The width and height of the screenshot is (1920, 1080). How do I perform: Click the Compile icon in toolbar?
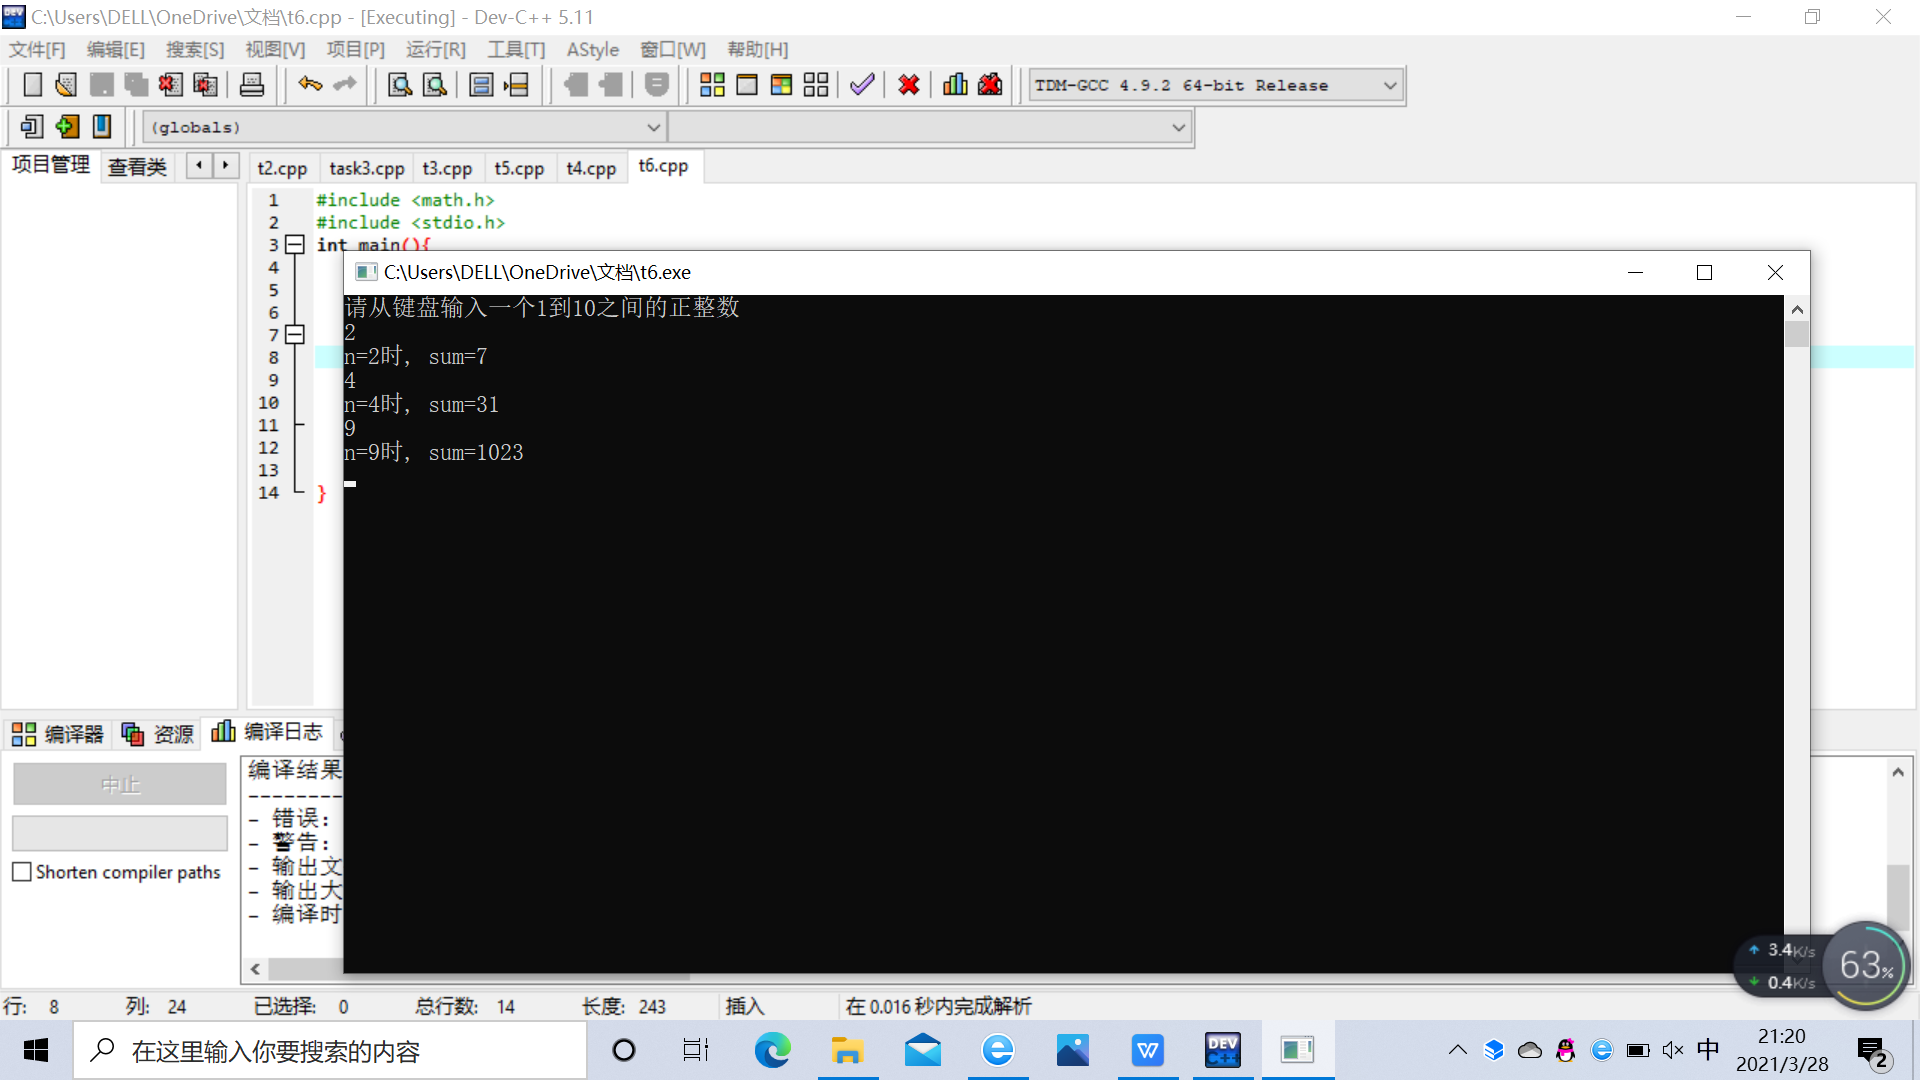click(712, 85)
